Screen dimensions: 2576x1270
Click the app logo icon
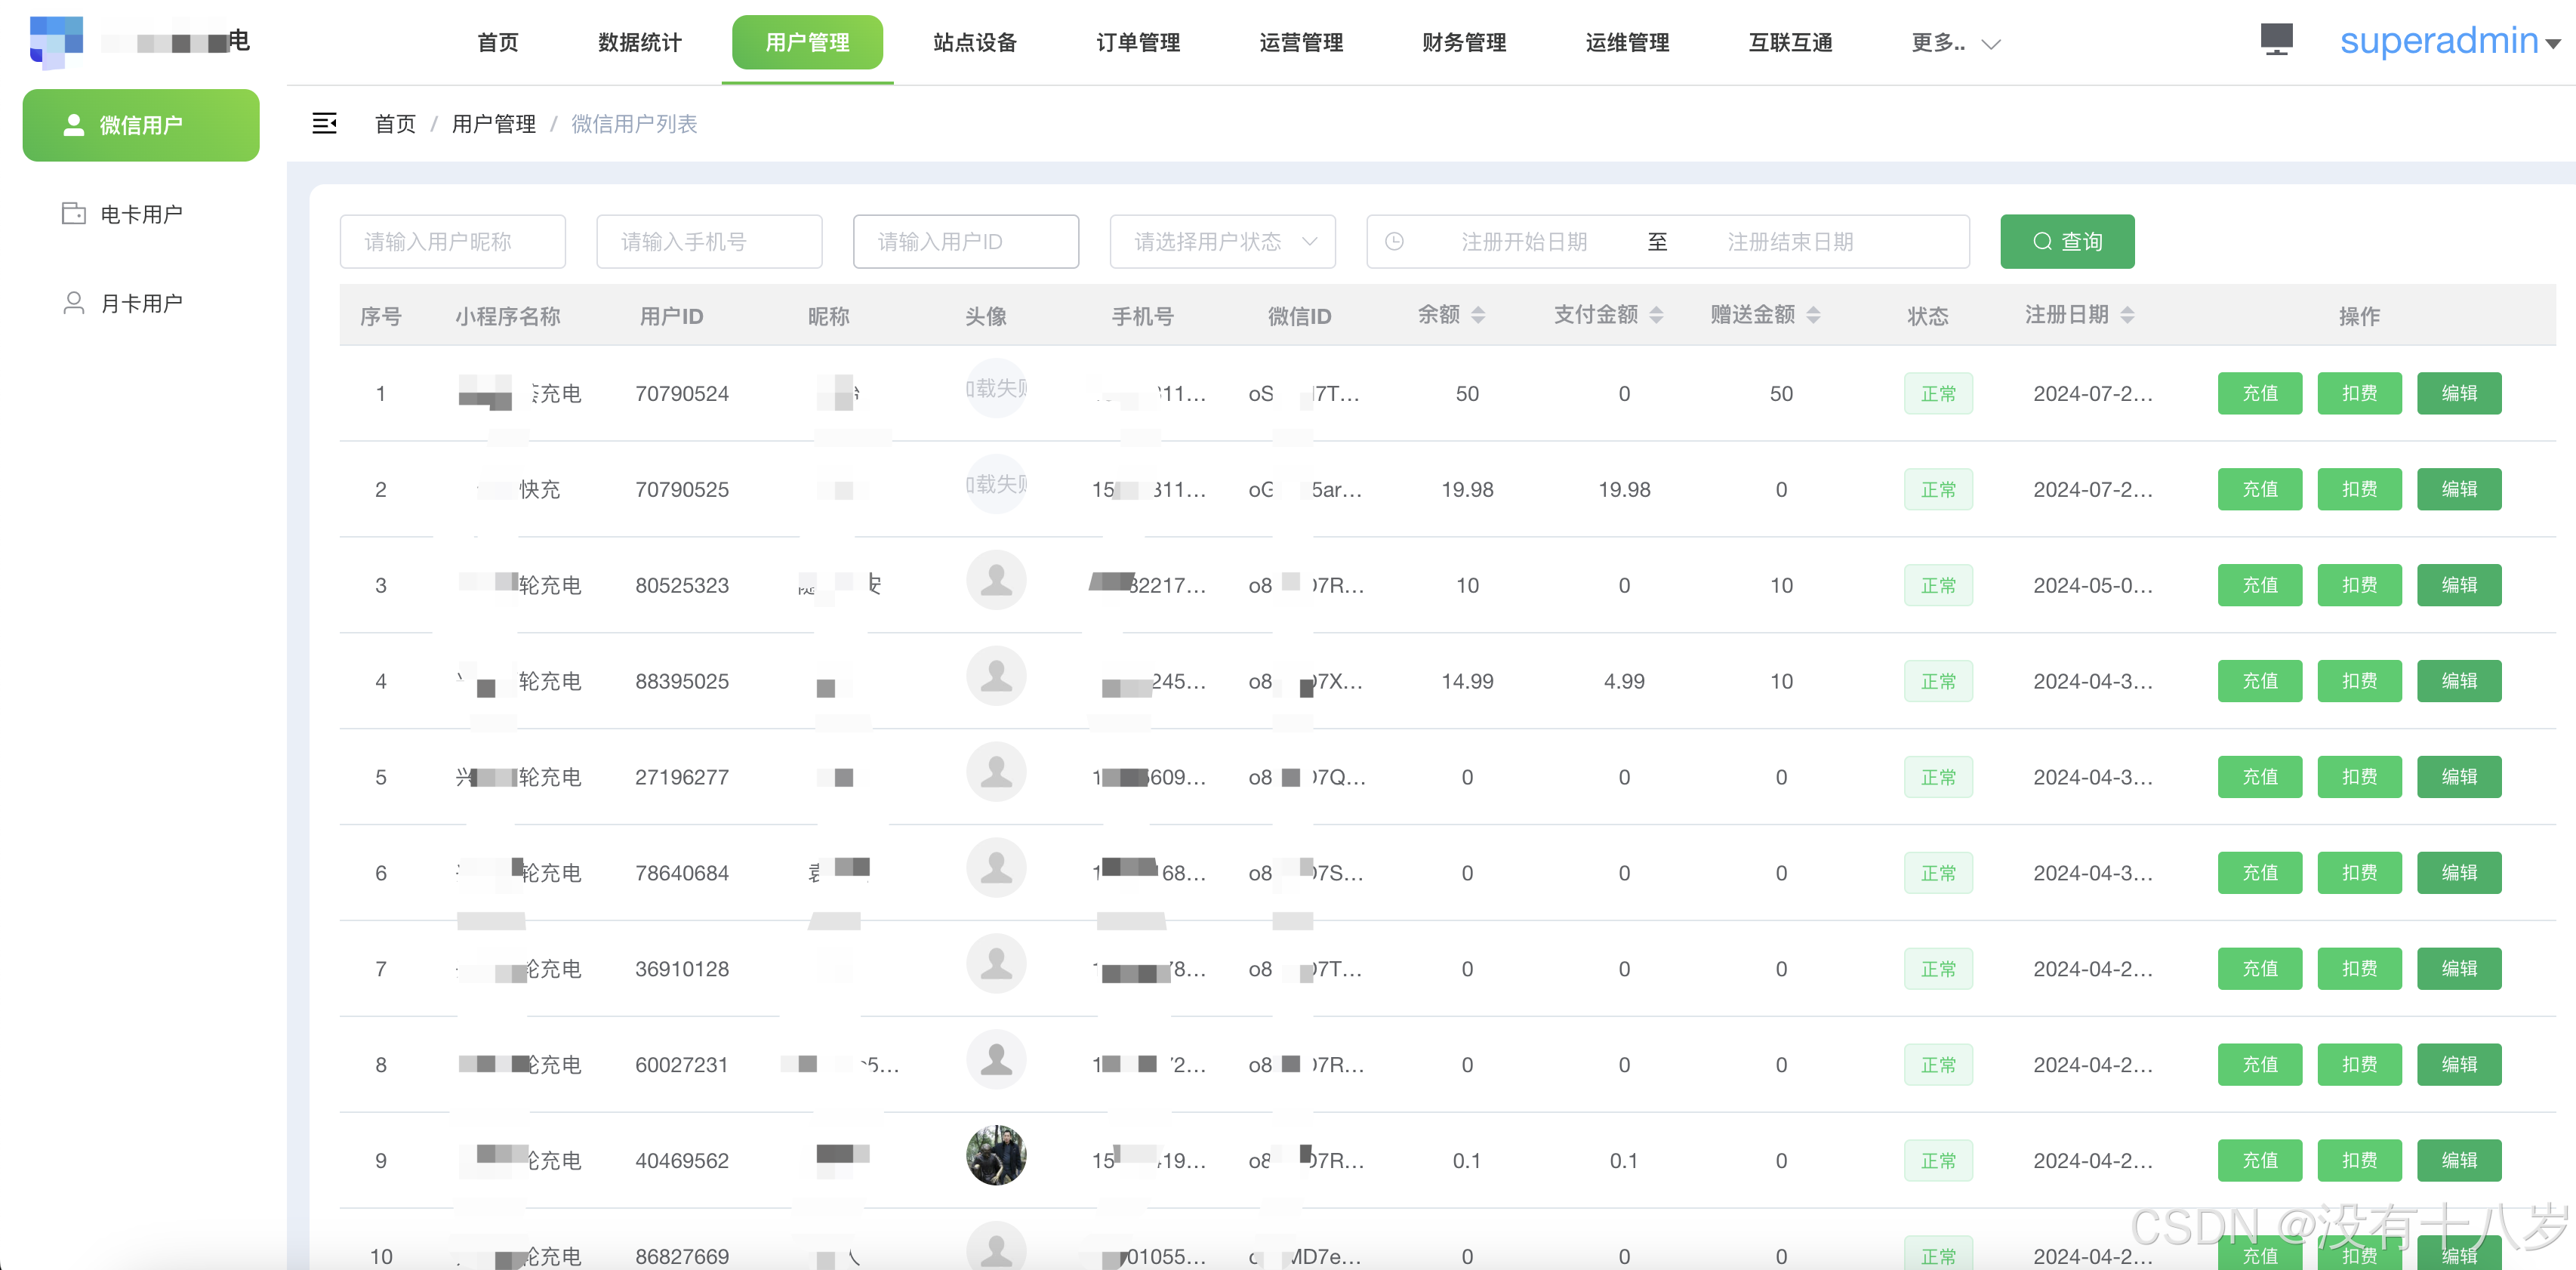click(x=55, y=42)
